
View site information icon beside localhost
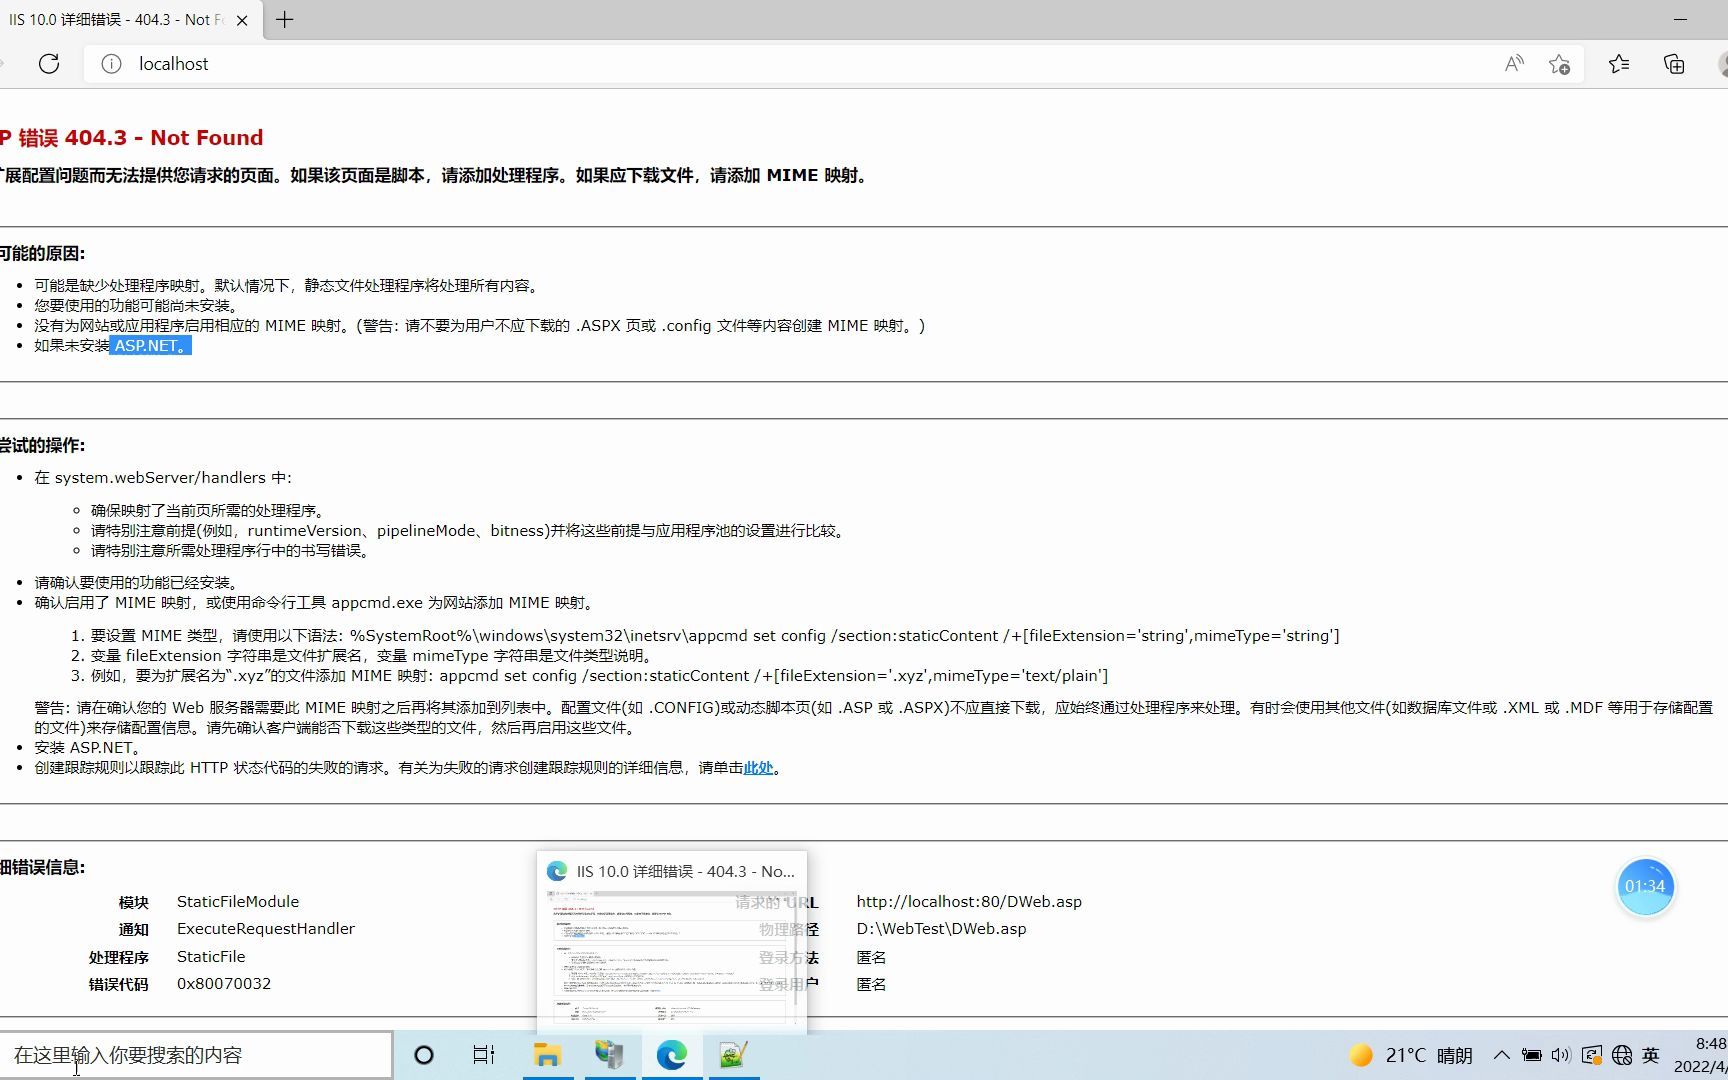click(111, 64)
